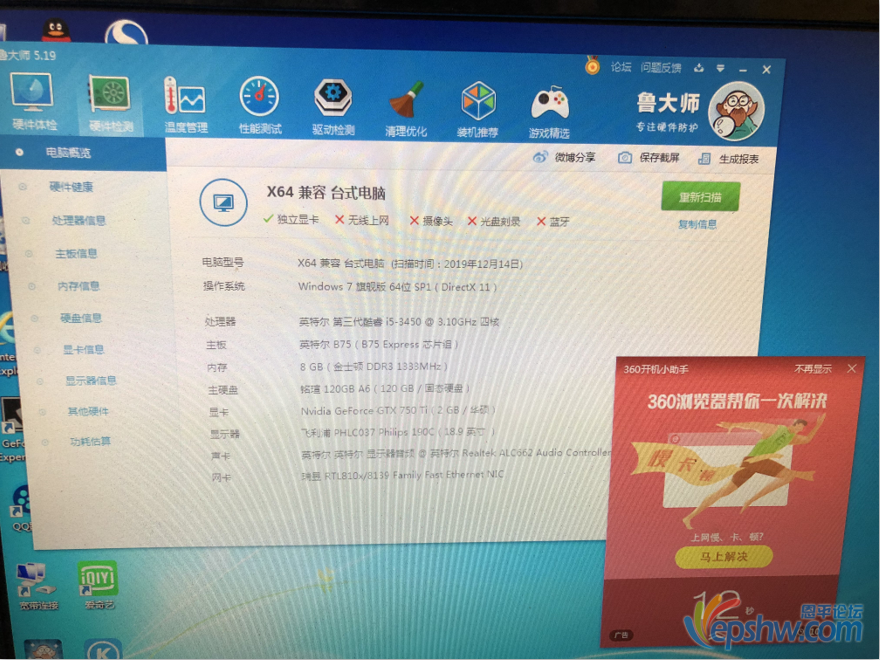This screenshot has height=660, width=880.
Task: Open the 爱奇艺 iQIYI desktop shortcut
Action: coord(98,585)
